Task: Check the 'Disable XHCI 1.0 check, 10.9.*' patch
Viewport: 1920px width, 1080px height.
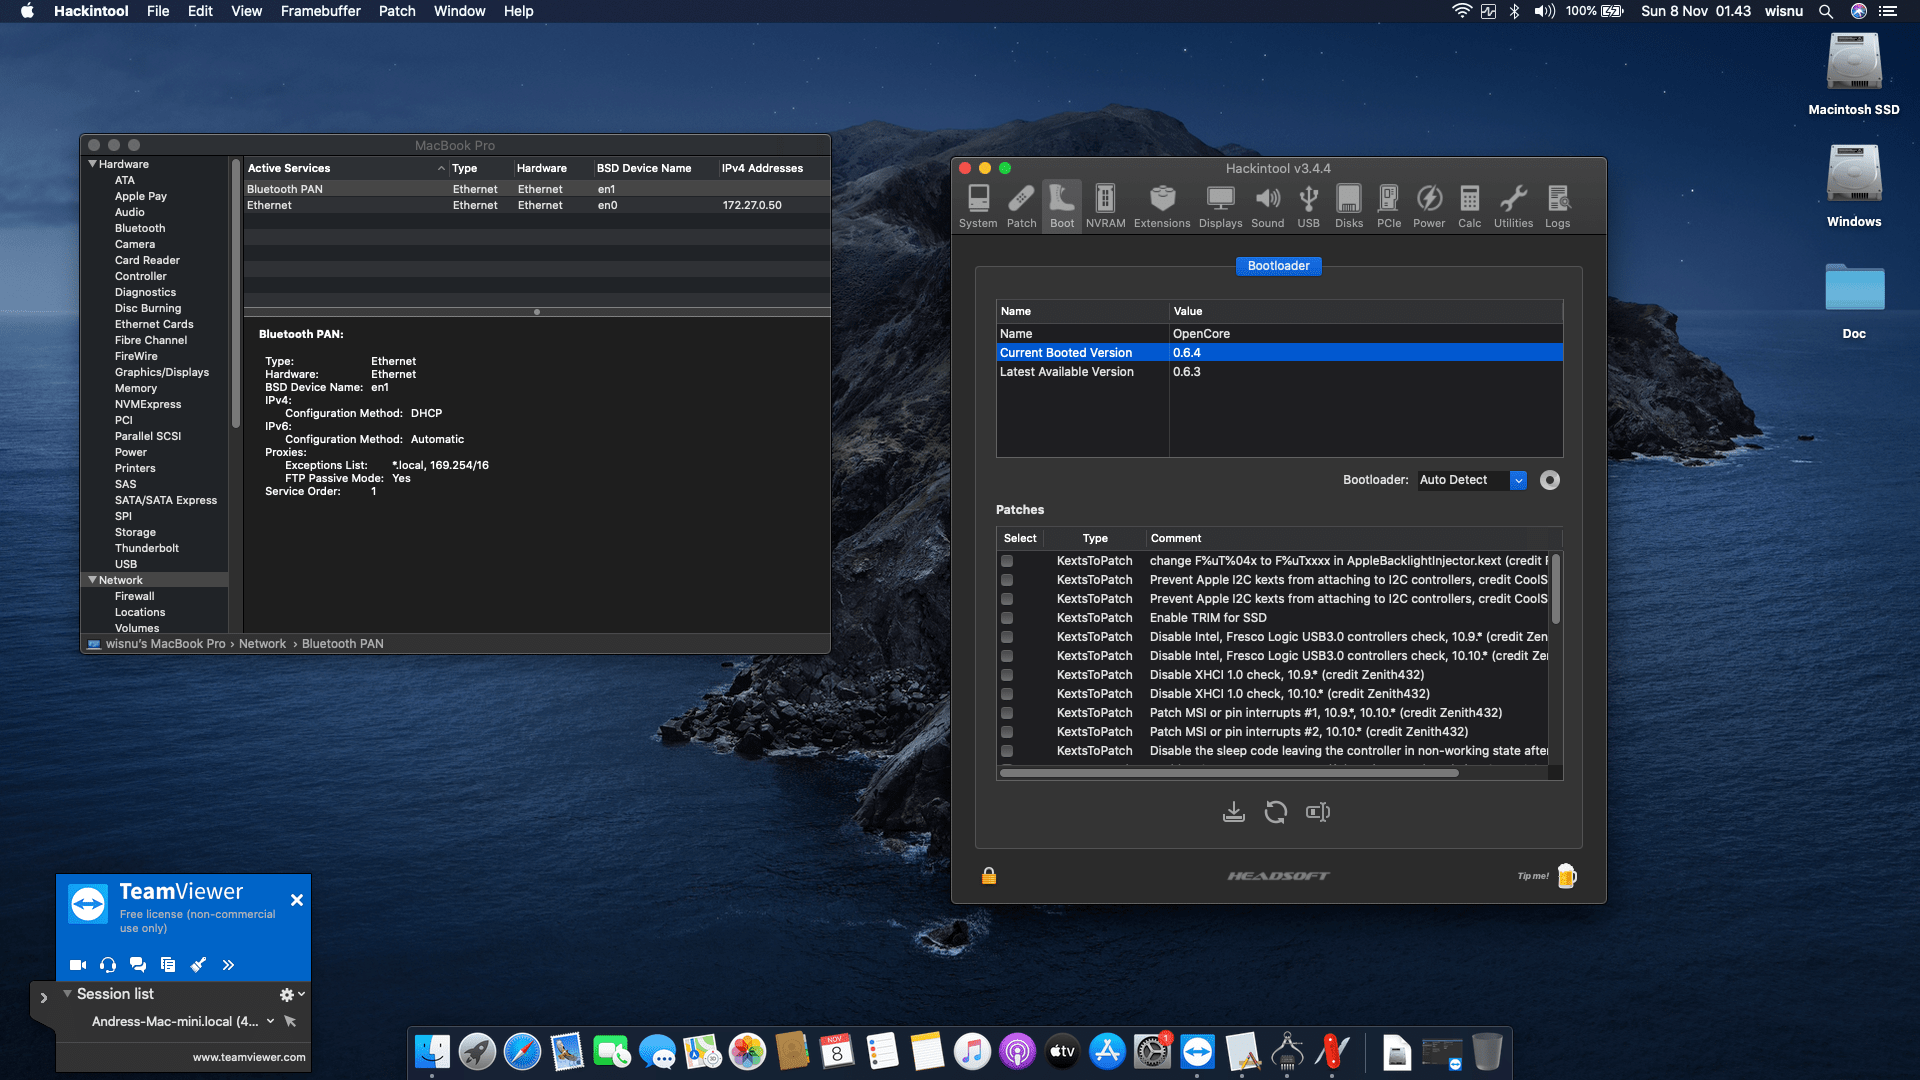Action: [1006, 675]
